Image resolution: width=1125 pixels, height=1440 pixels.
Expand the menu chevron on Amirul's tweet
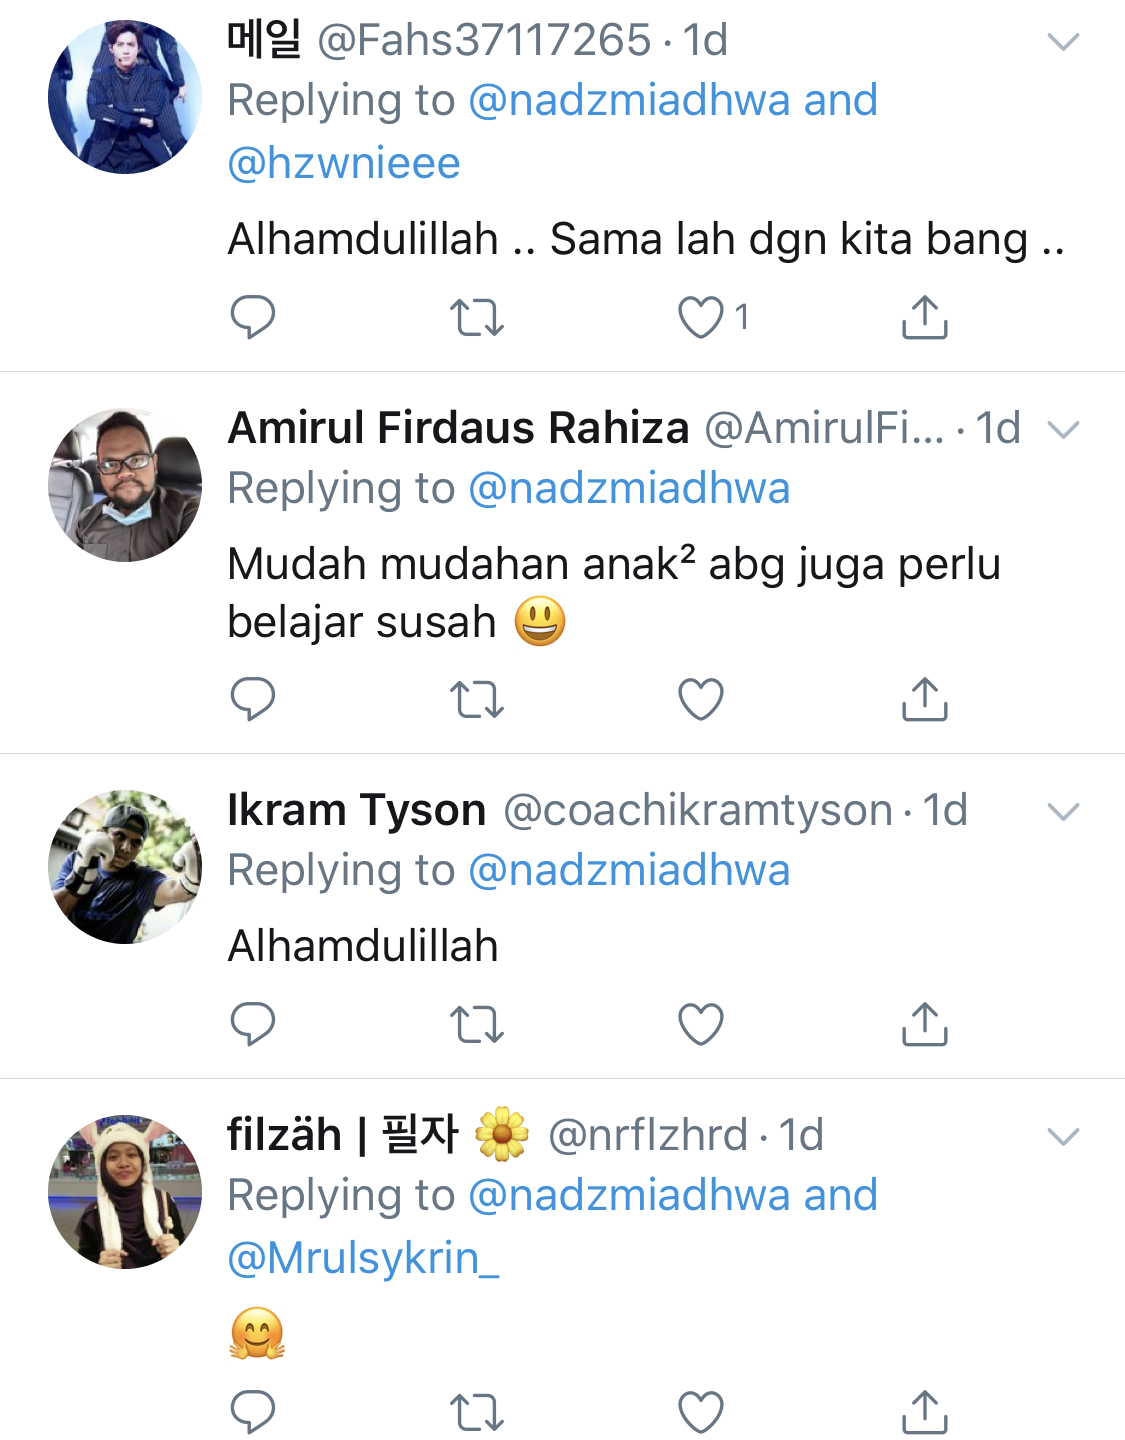click(1062, 430)
